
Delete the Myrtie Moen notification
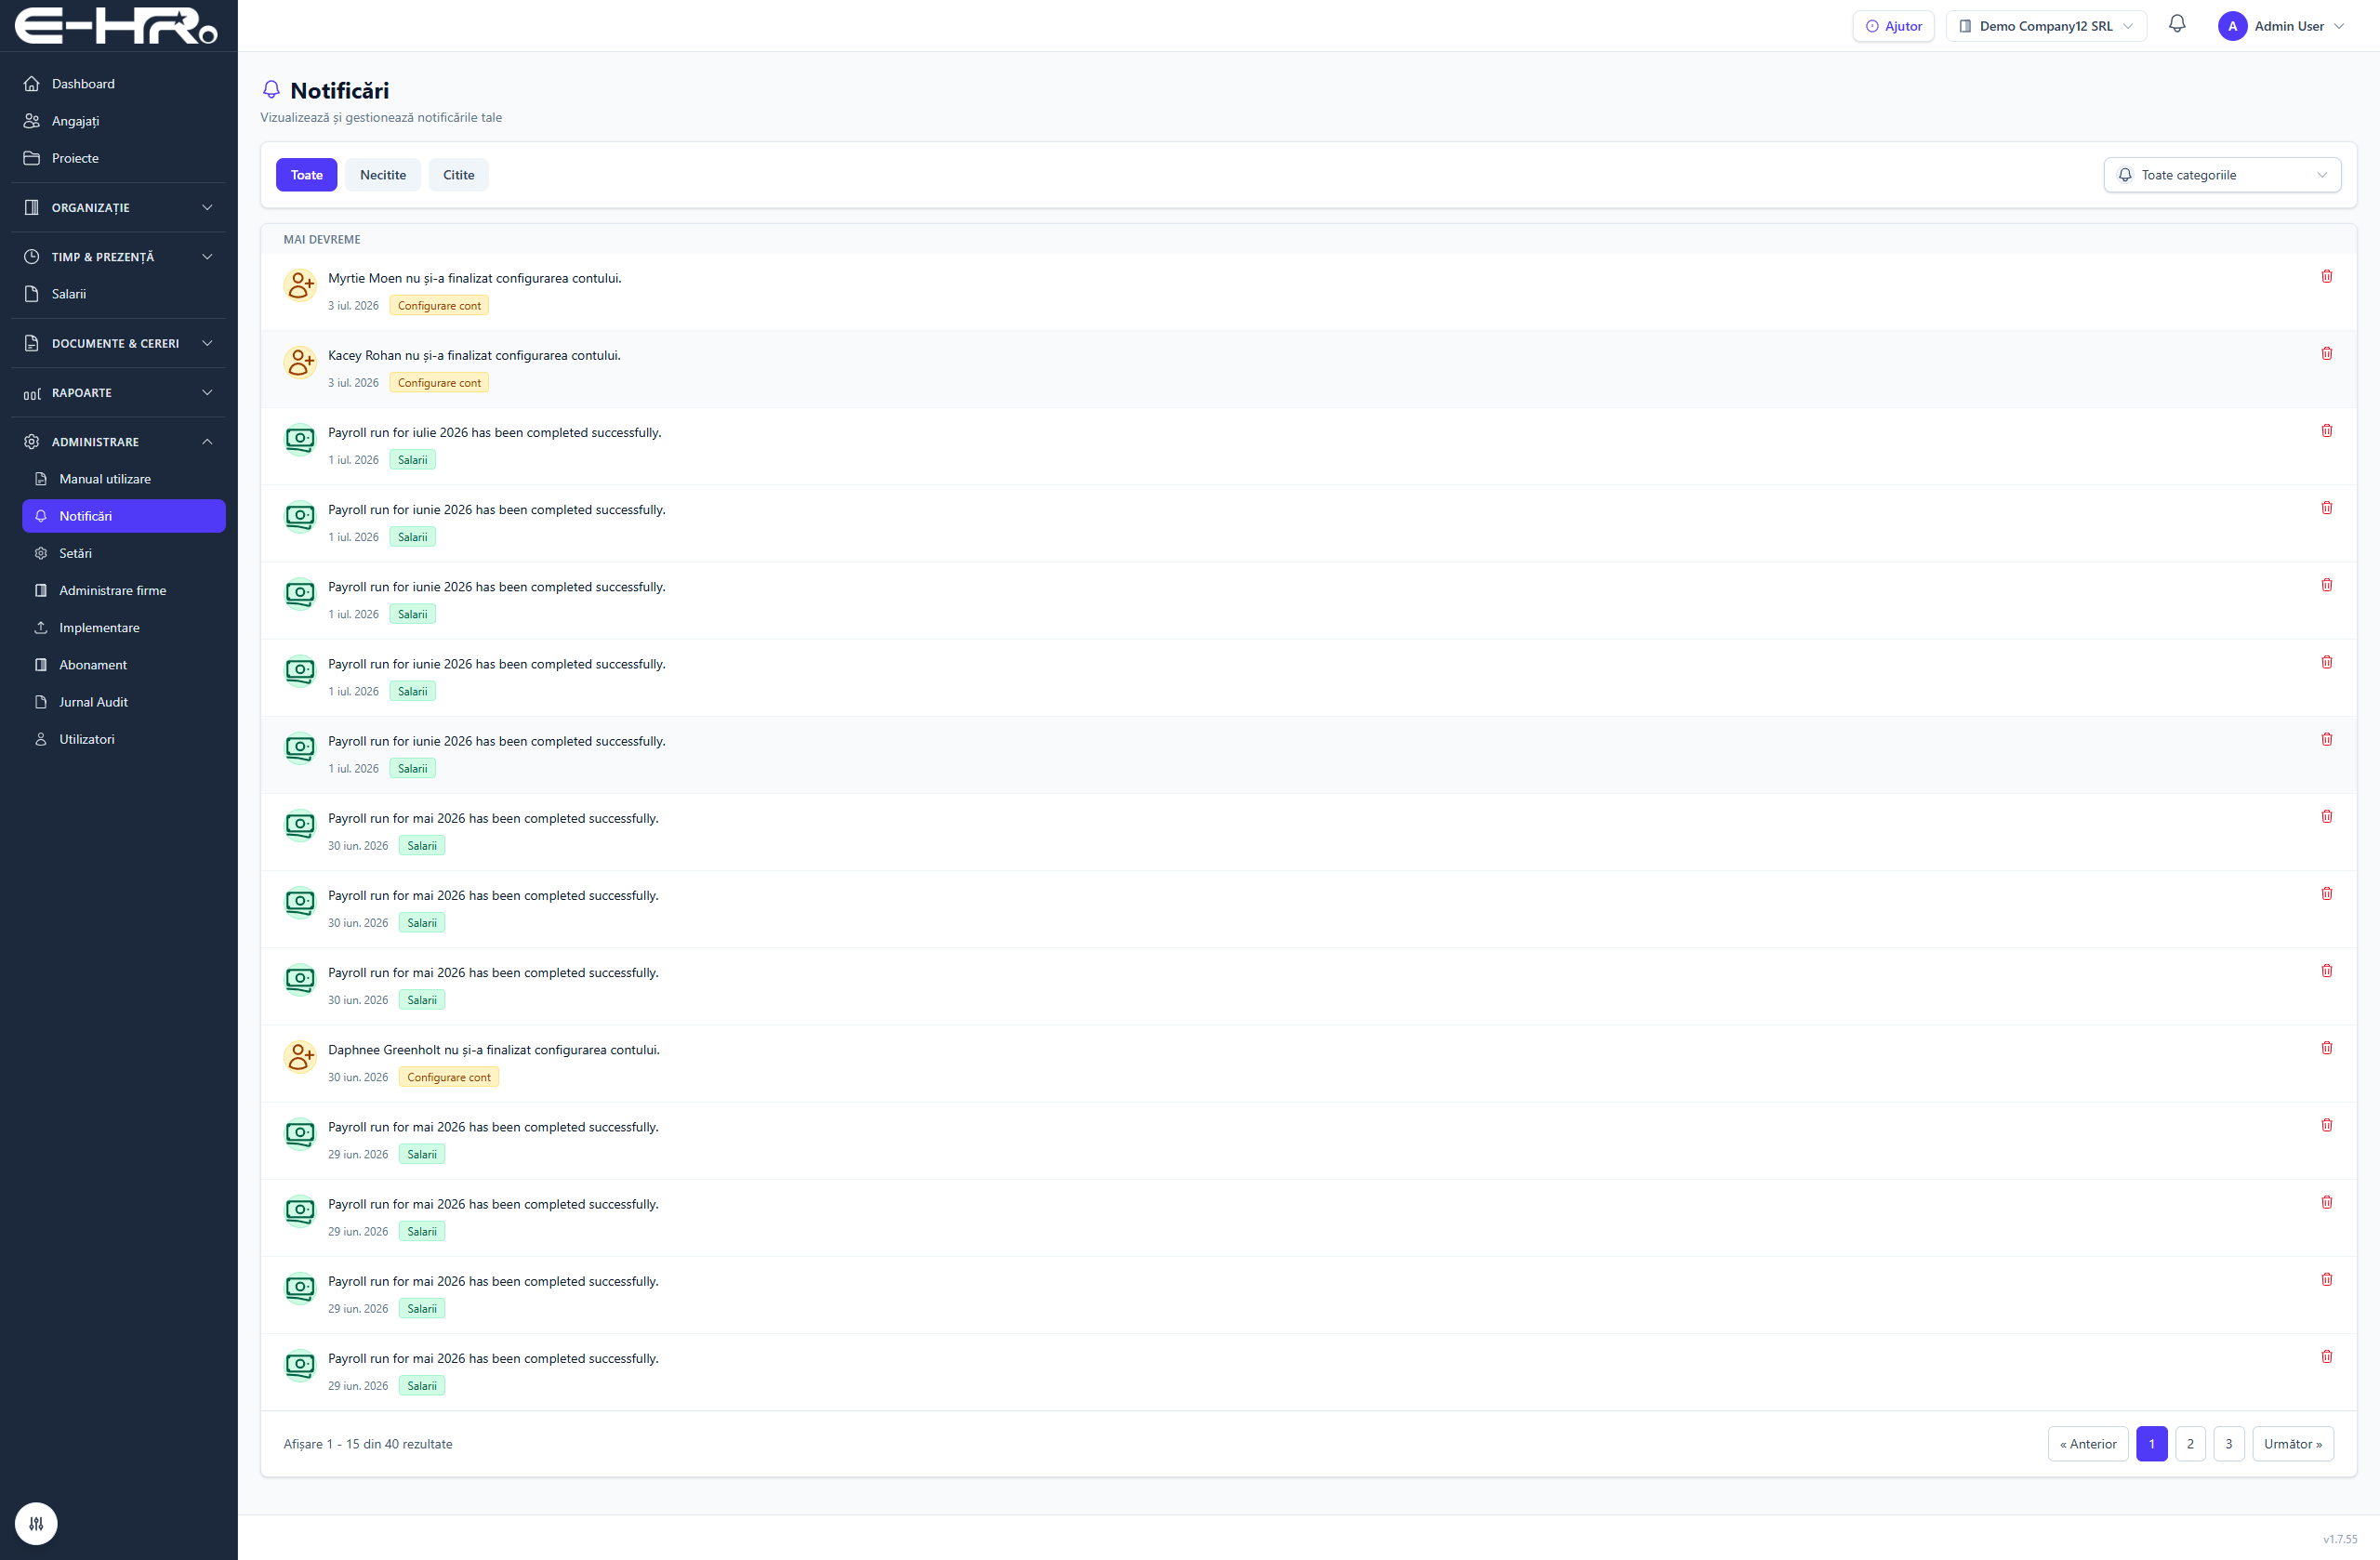2326,276
